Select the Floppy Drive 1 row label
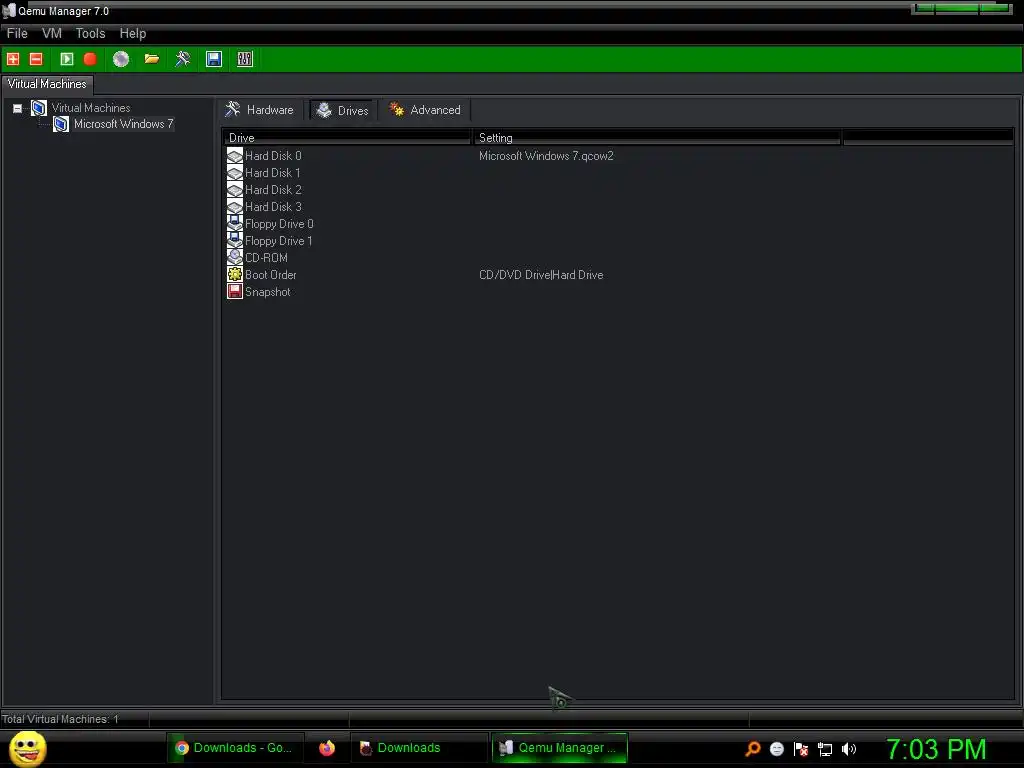Screen dimensions: 1024x768 [278, 240]
